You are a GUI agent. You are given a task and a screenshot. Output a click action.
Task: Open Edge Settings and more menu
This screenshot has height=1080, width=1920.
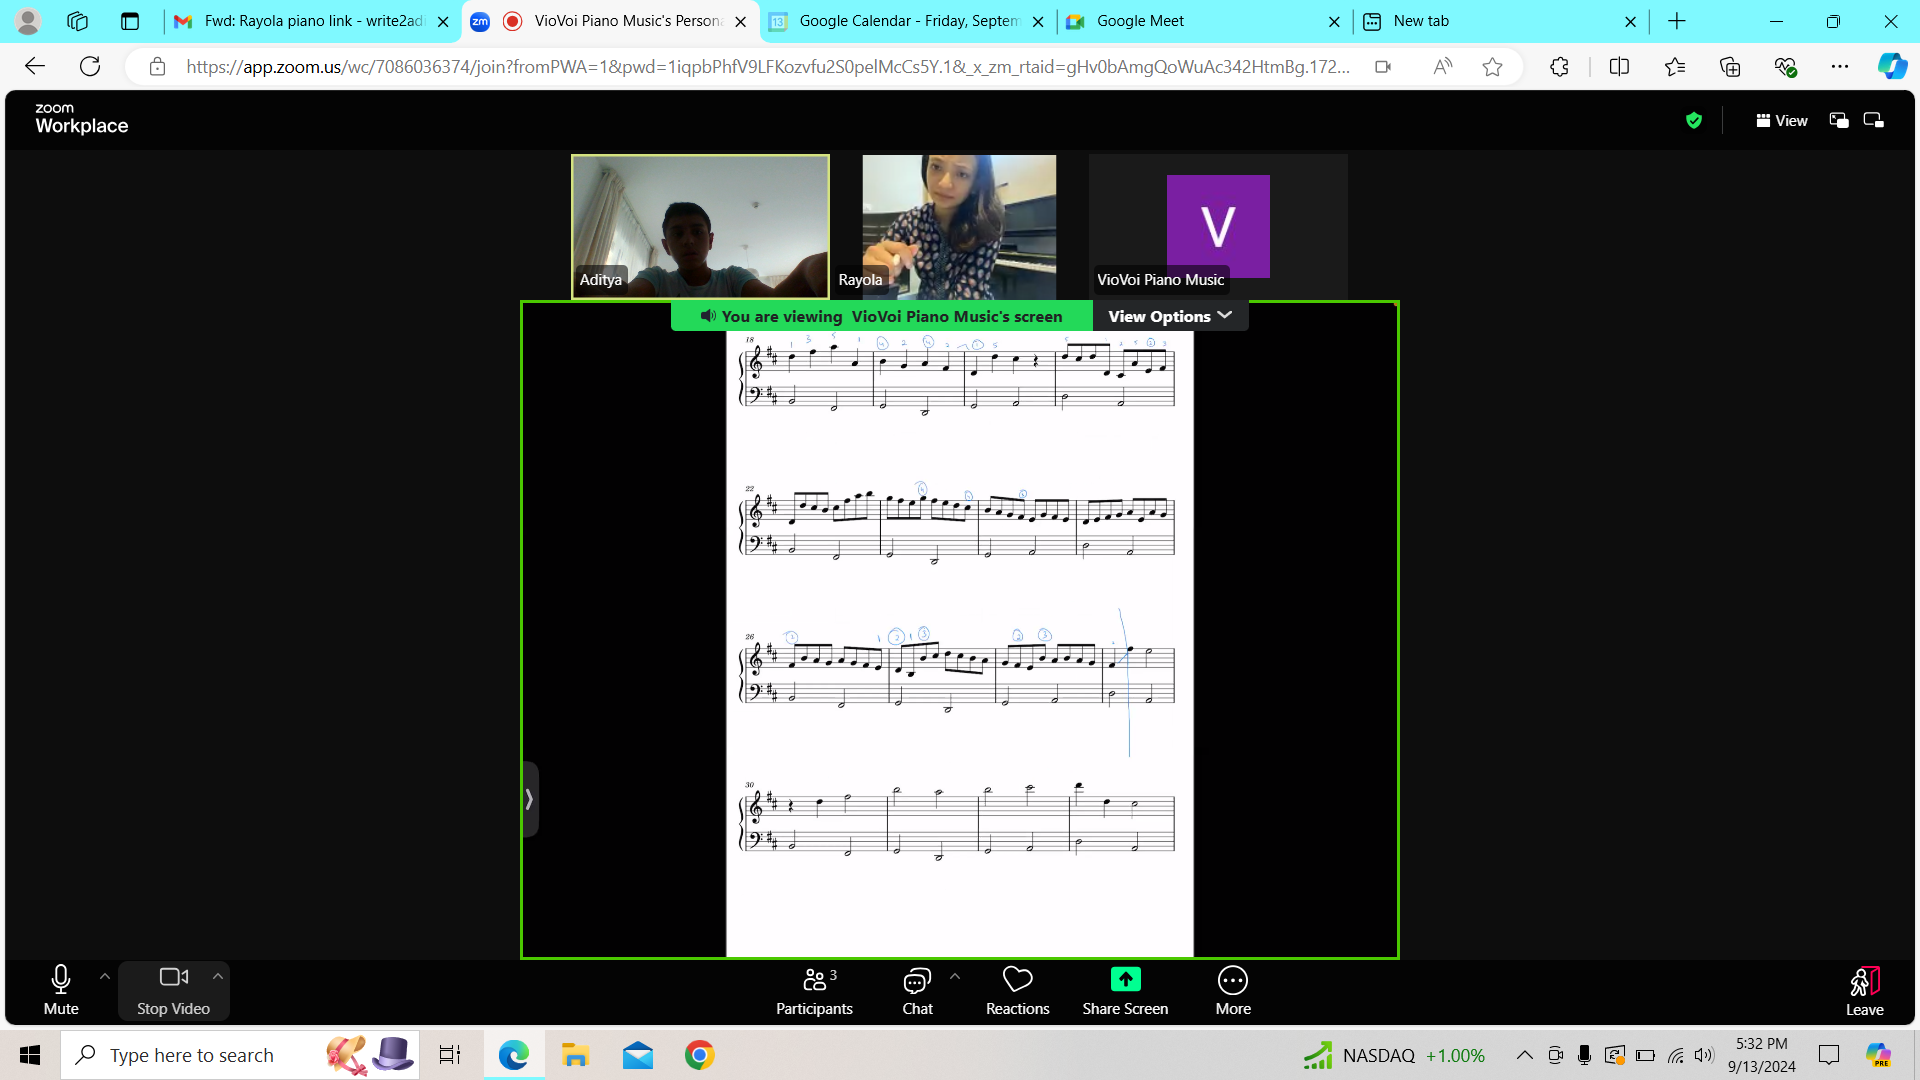[x=1840, y=67]
